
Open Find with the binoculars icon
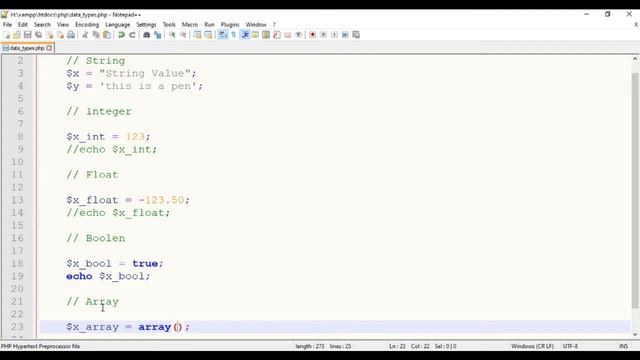(x=147, y=35)
